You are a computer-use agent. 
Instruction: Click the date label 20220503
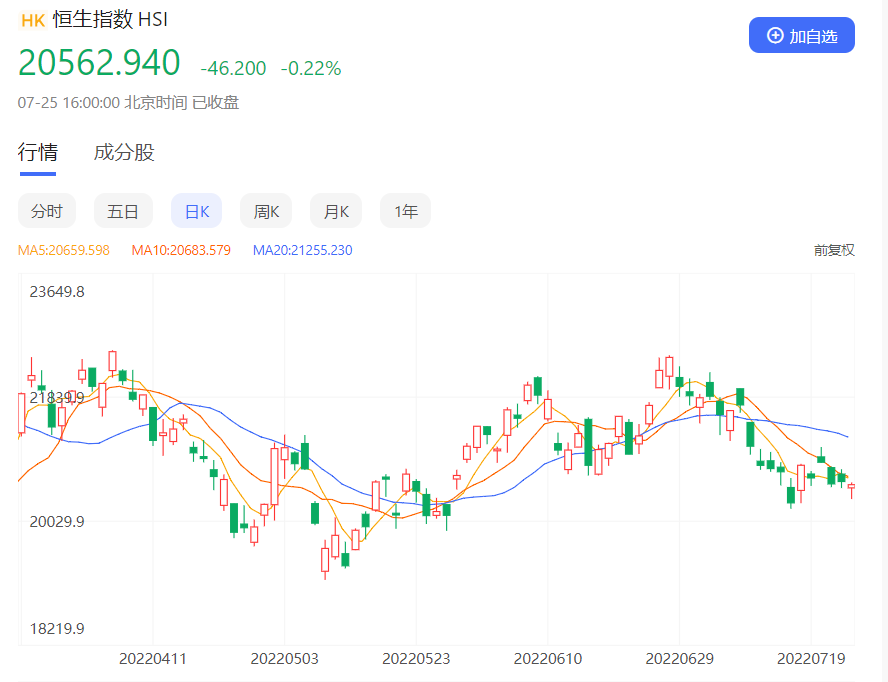[284, 659]
